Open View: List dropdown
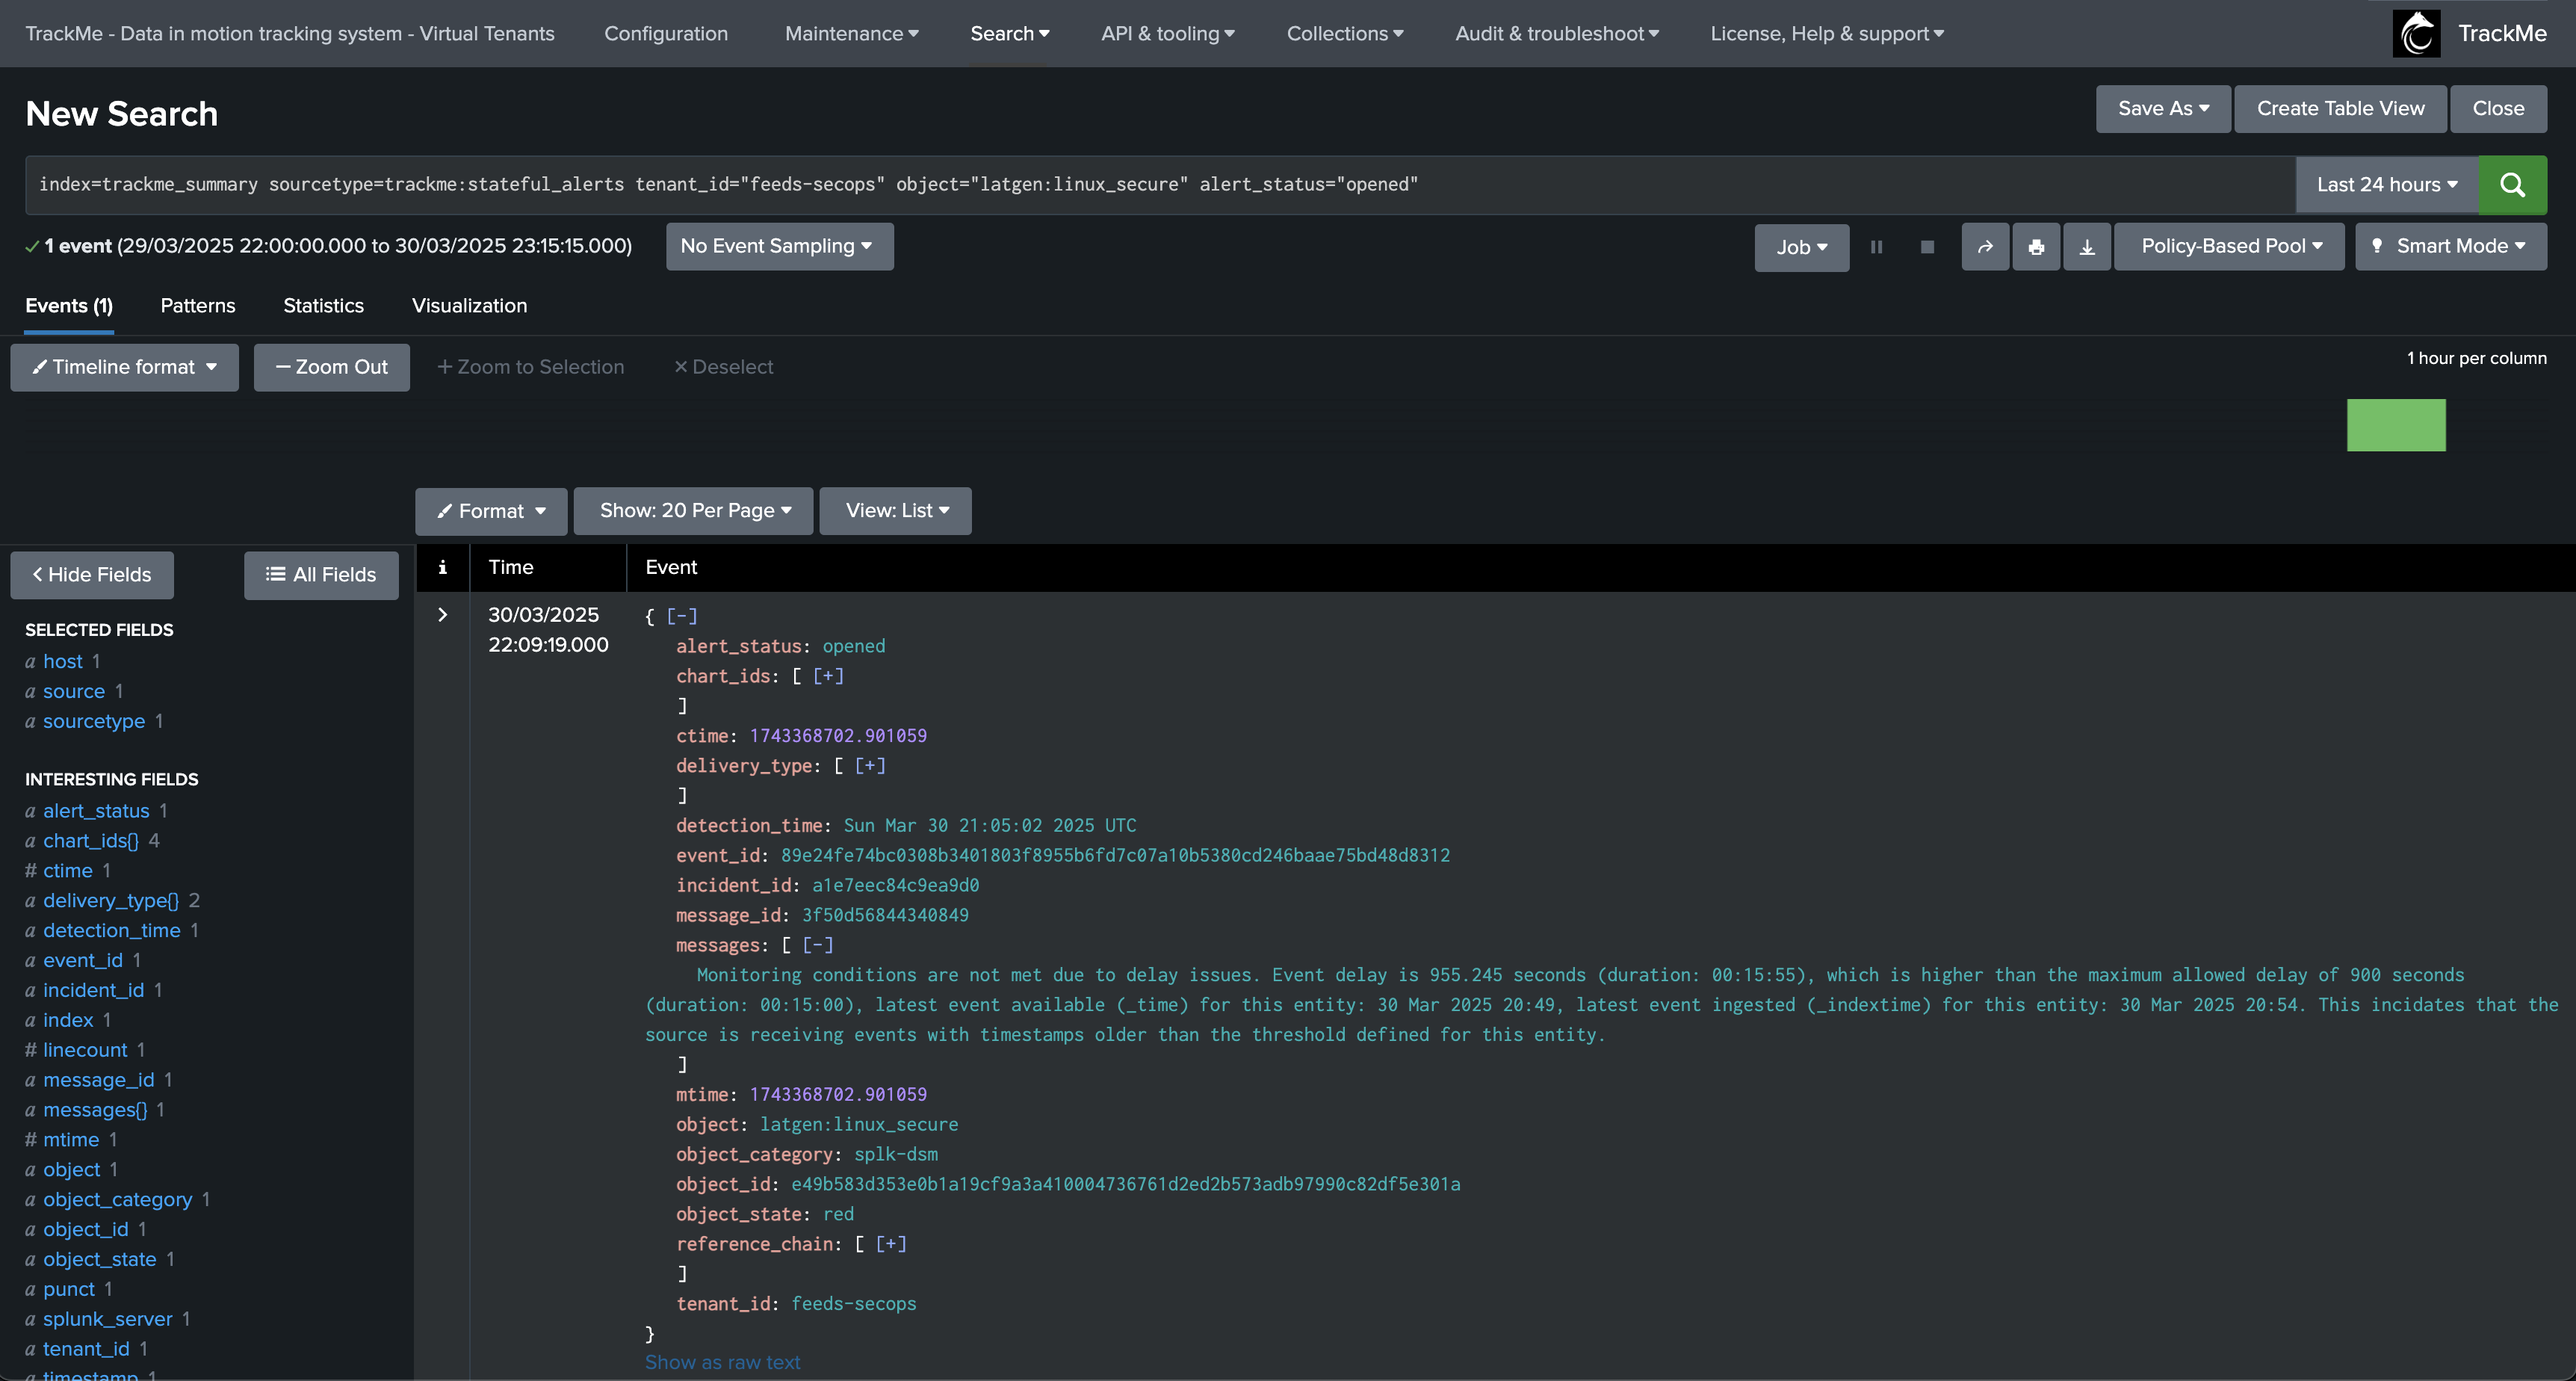The height and width of the screenshot is (1381, 2576). pyautogui.click(x=895, y=511)
